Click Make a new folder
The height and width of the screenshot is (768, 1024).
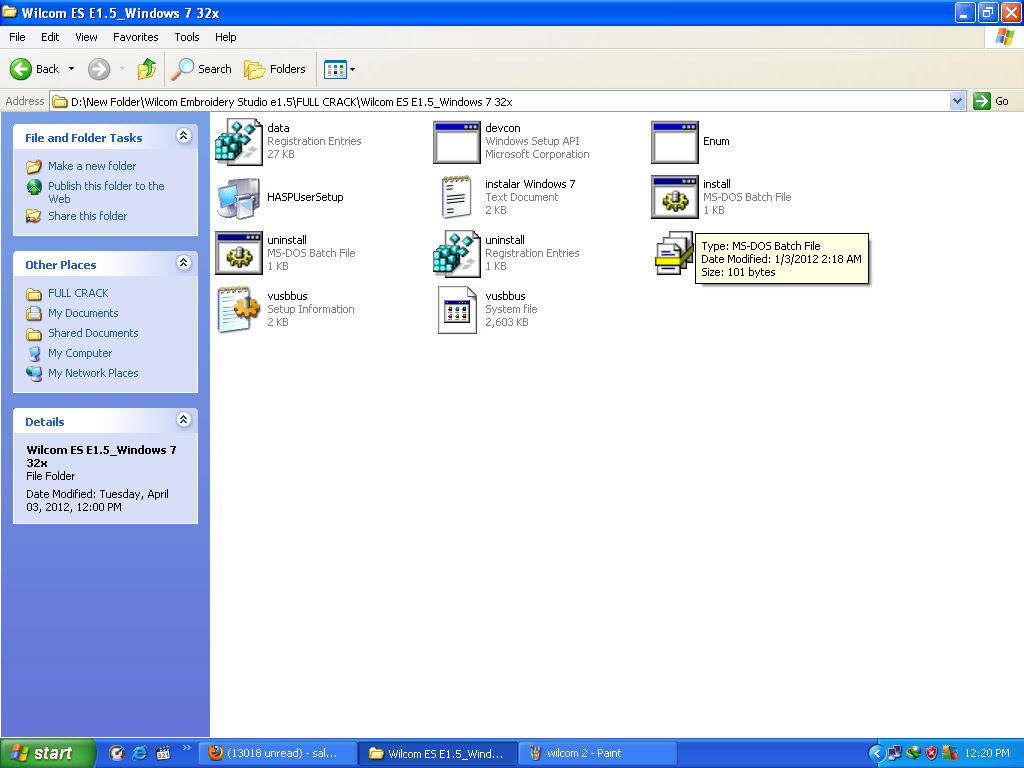[x=92, y=166]
